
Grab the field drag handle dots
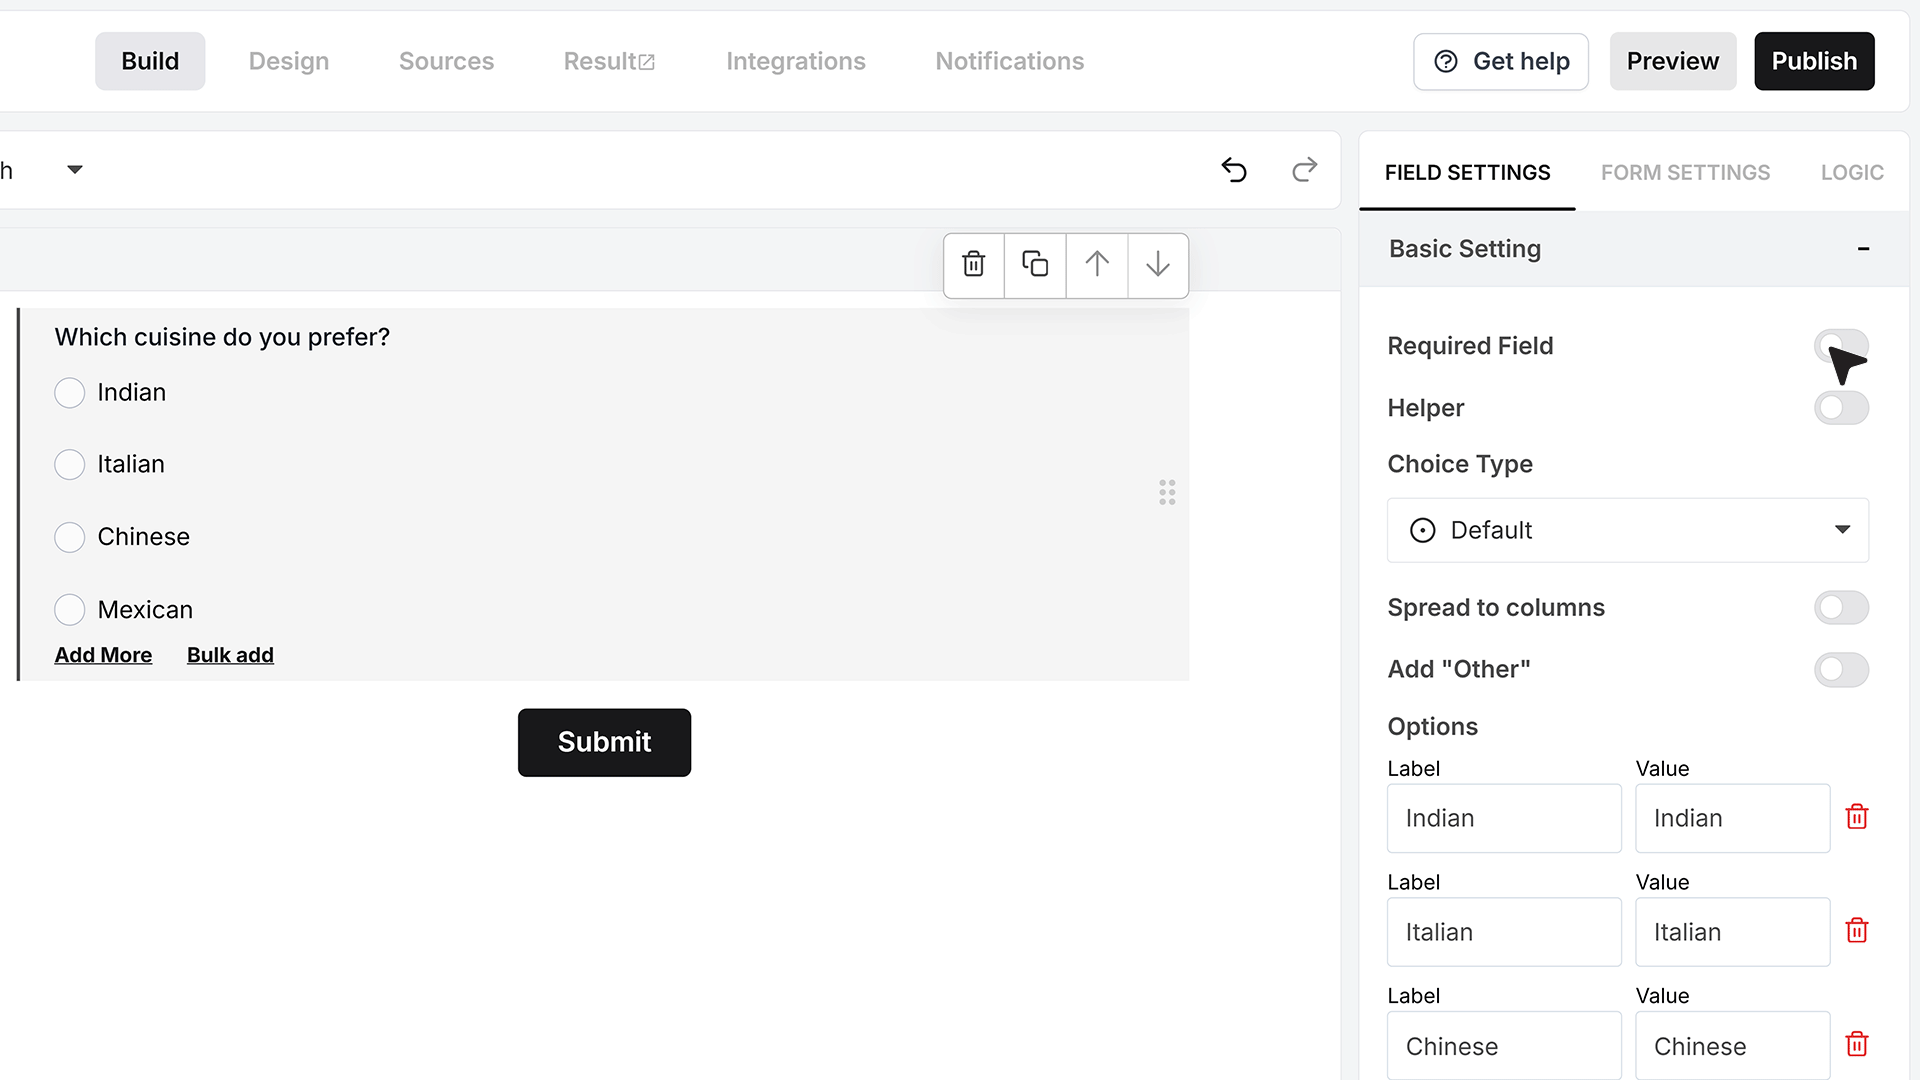(x=1167, y=492)
